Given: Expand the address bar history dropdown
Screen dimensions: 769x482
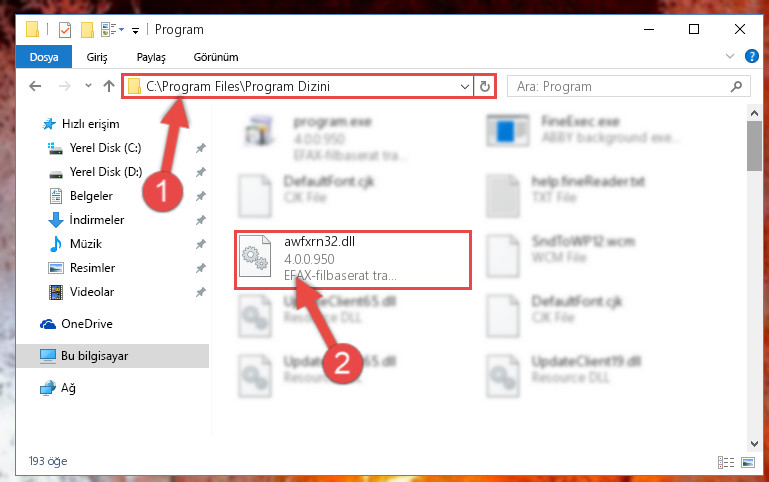Looking at the screenshot, I should [464, 87].
